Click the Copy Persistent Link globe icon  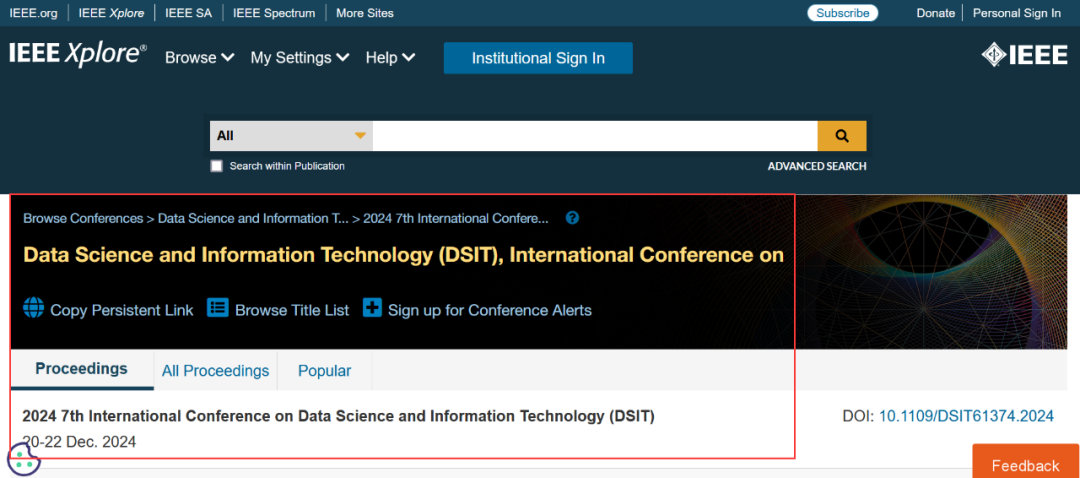pos(34,308)
